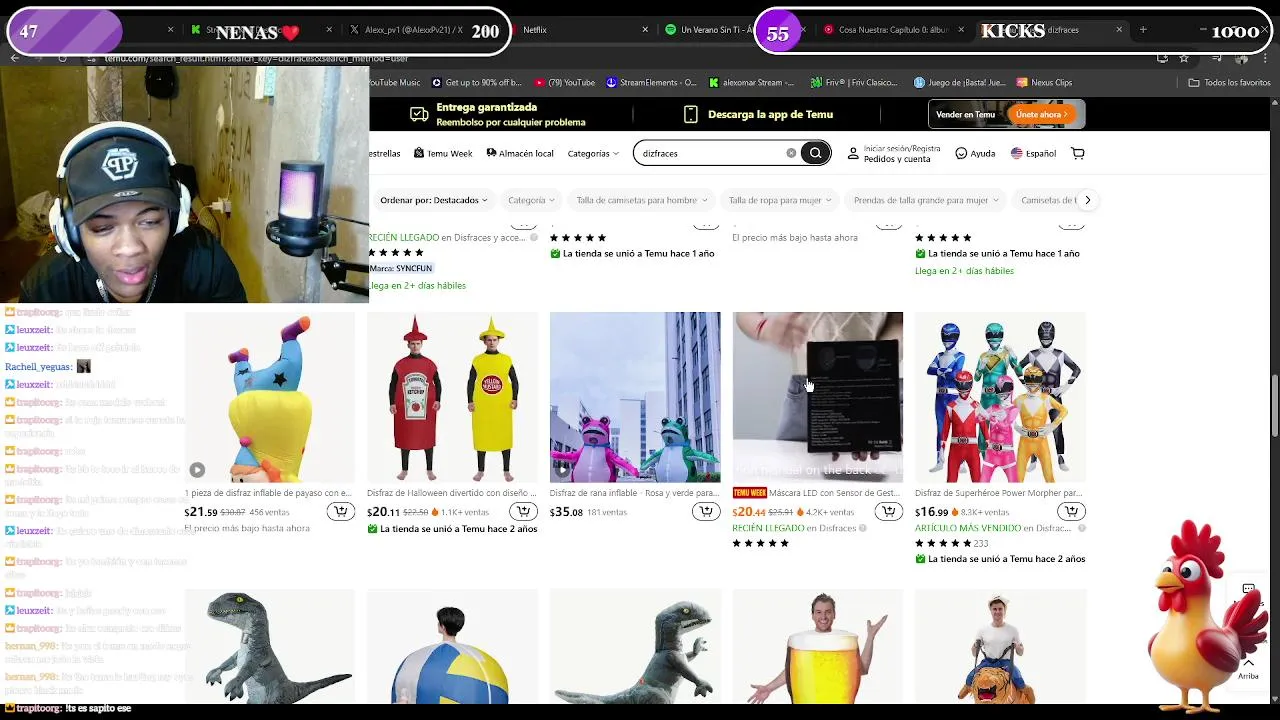1280x720 pixels.
Task: Open the 'Disfraz de rana inflable' product title
Action: [x=634, y=493]
